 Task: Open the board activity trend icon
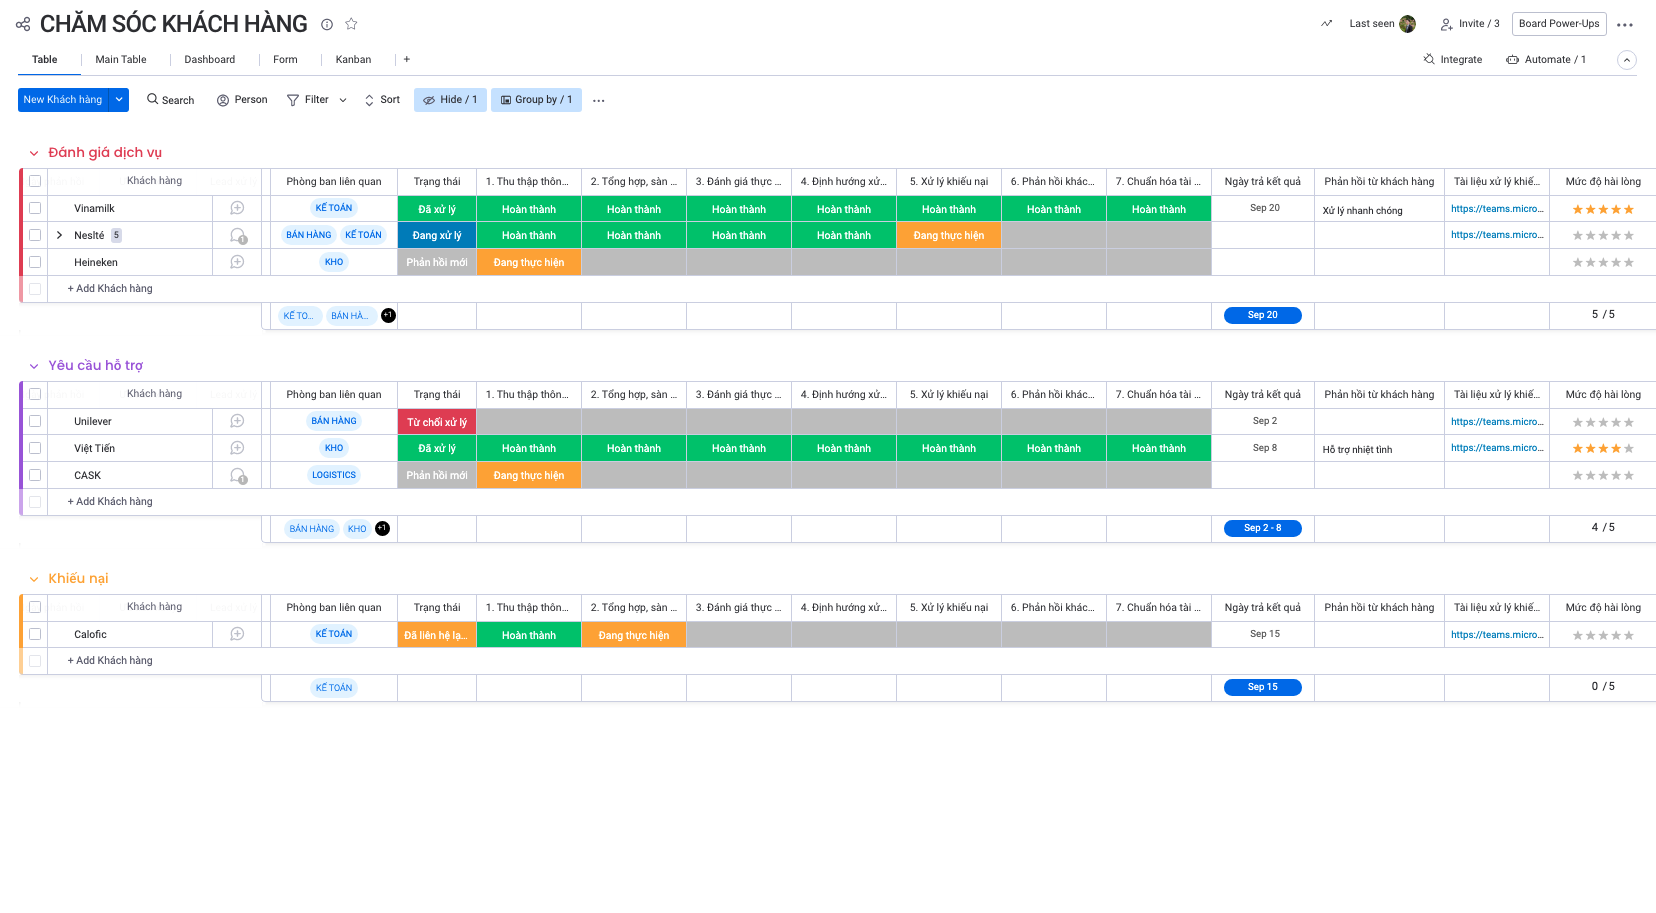point(1326,24)
